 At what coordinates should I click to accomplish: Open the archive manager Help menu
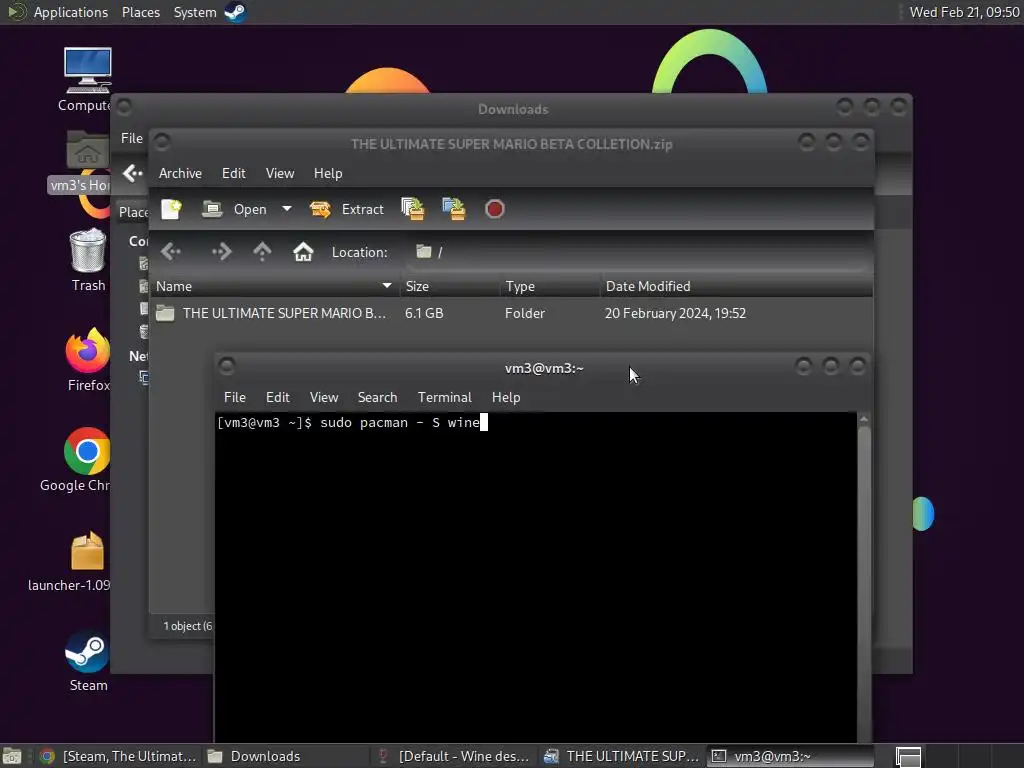(328, 173)
